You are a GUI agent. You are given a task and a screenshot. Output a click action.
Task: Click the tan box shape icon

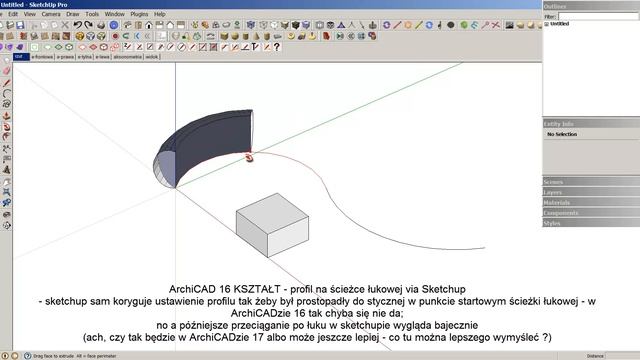click(x=224, y=36)
